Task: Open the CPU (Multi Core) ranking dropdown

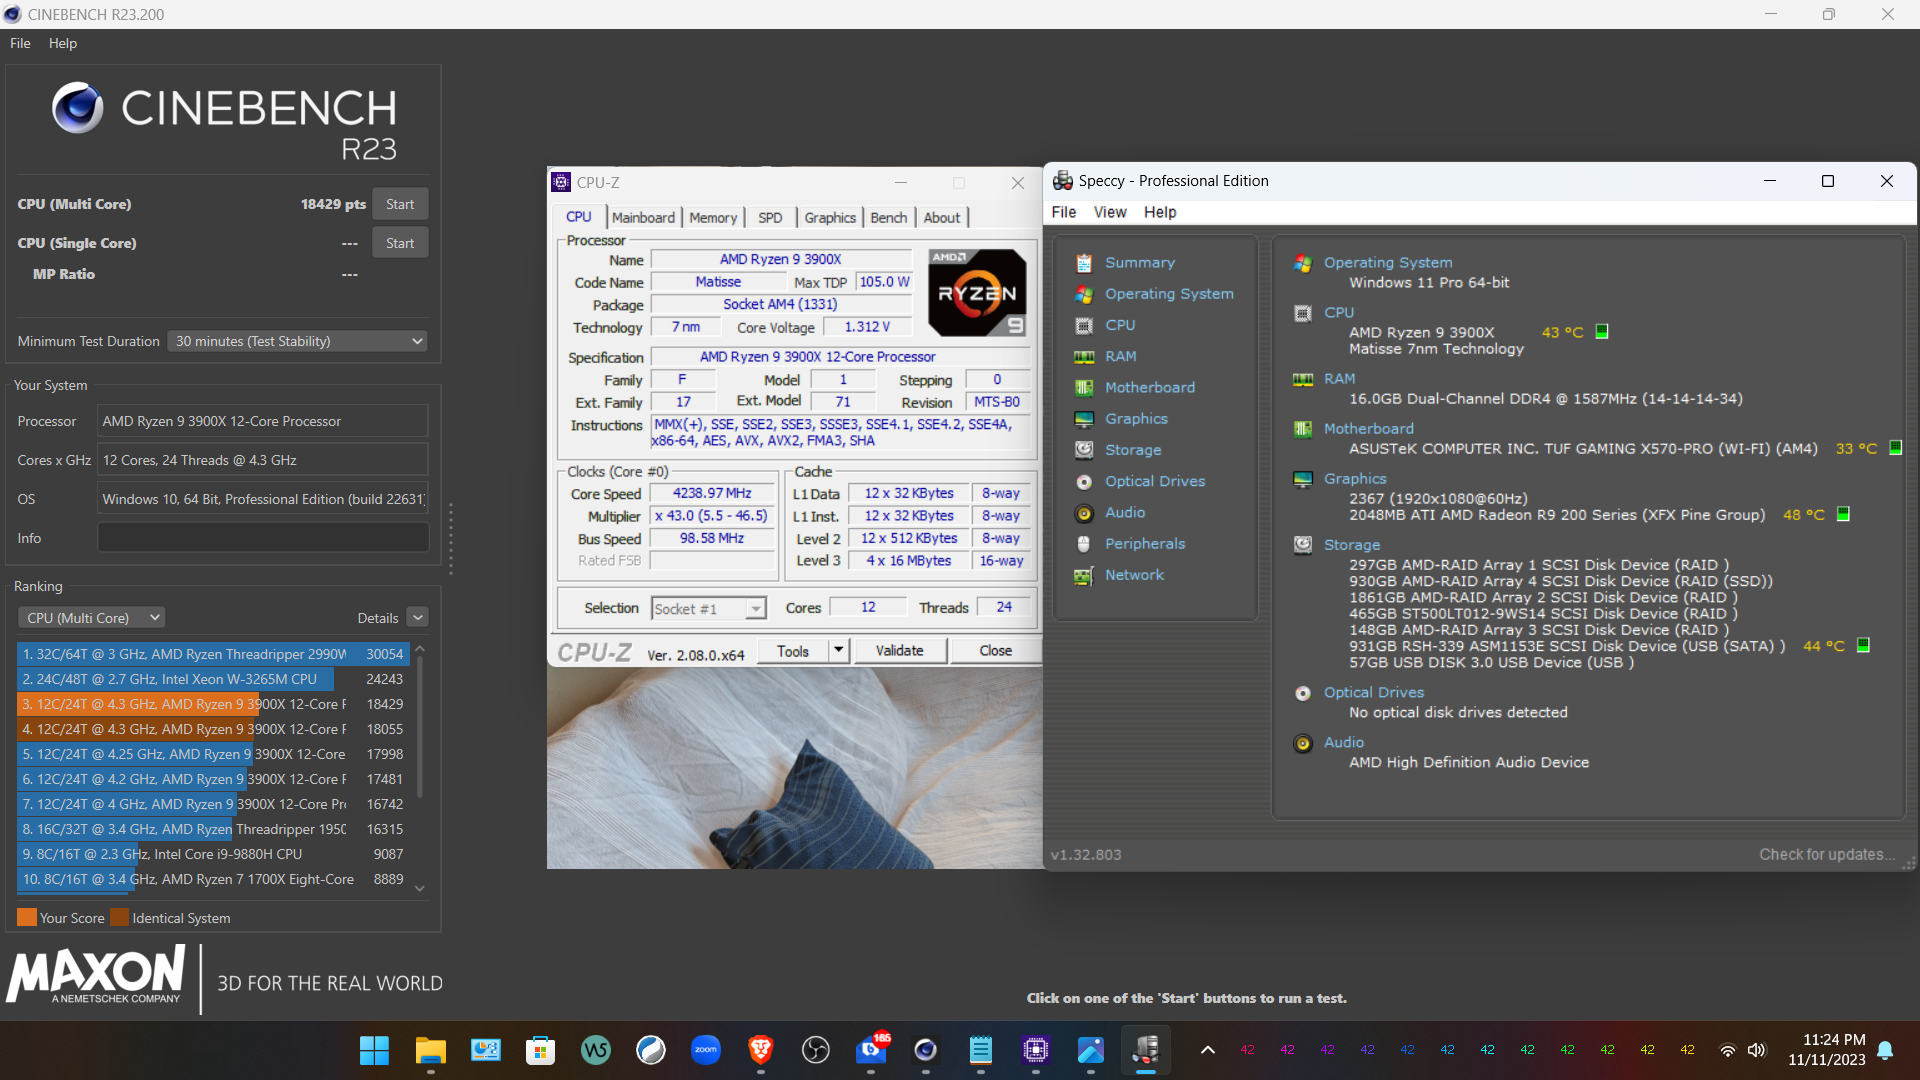Action: pyautogui.click(x=91, y=618)
